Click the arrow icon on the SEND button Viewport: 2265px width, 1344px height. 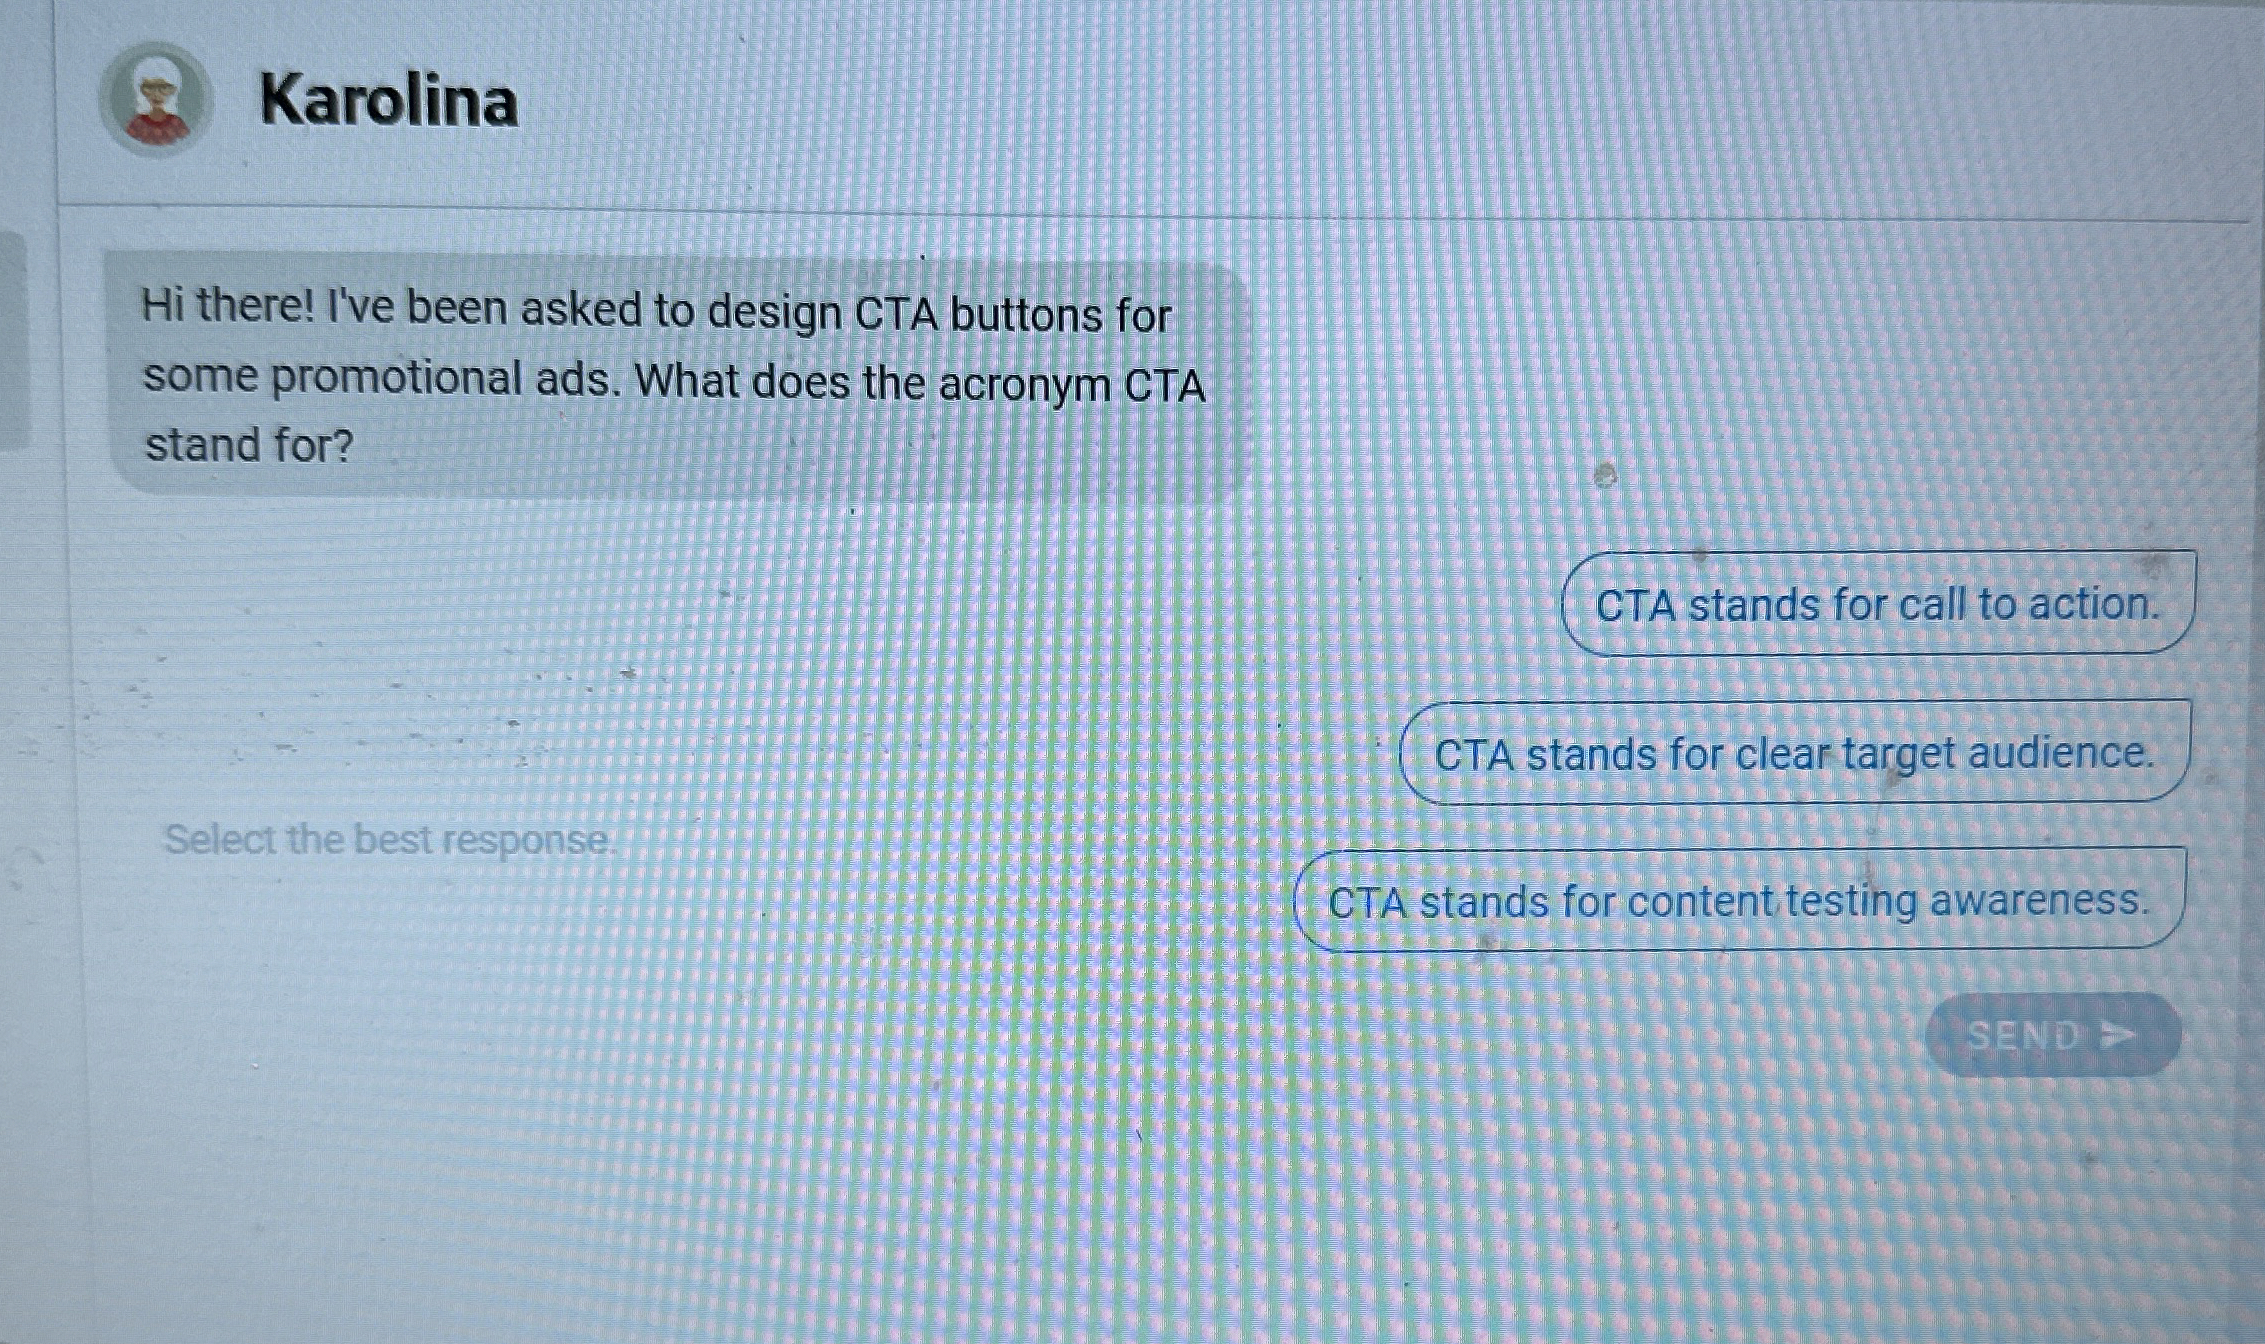click(2117, 1034)
